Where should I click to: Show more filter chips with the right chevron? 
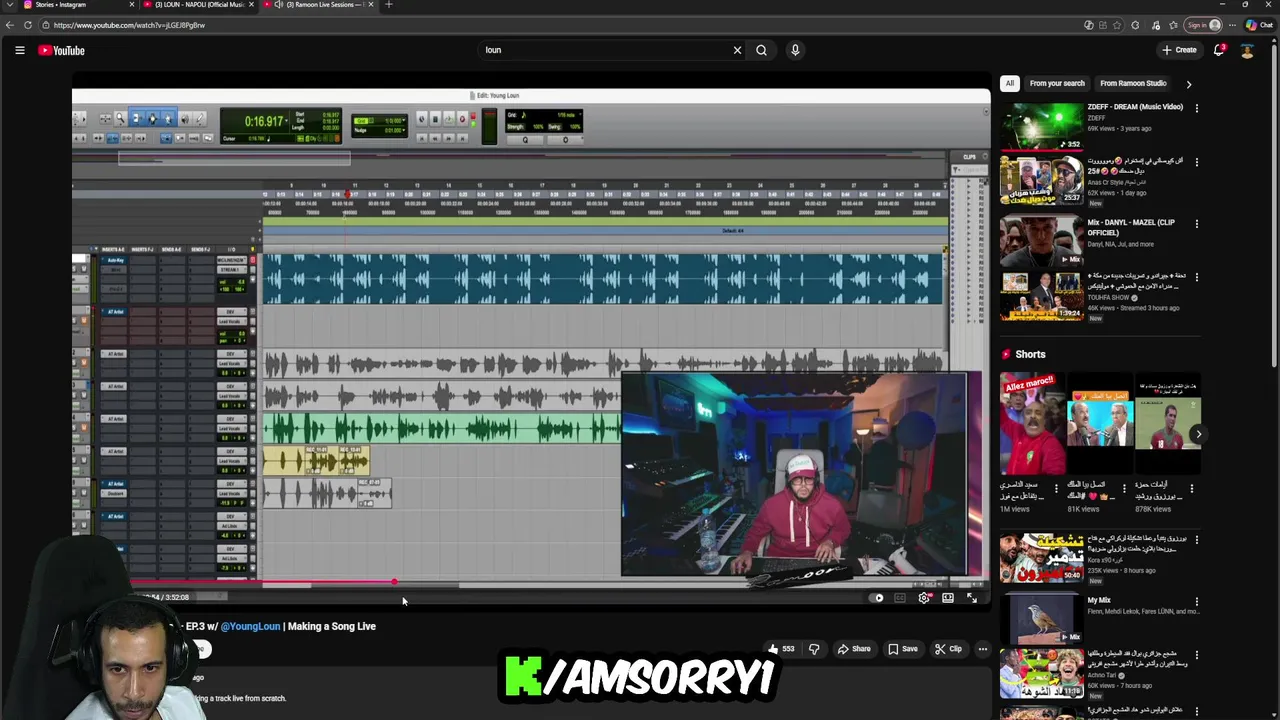pyautogui.click(x=1188, y=84)
